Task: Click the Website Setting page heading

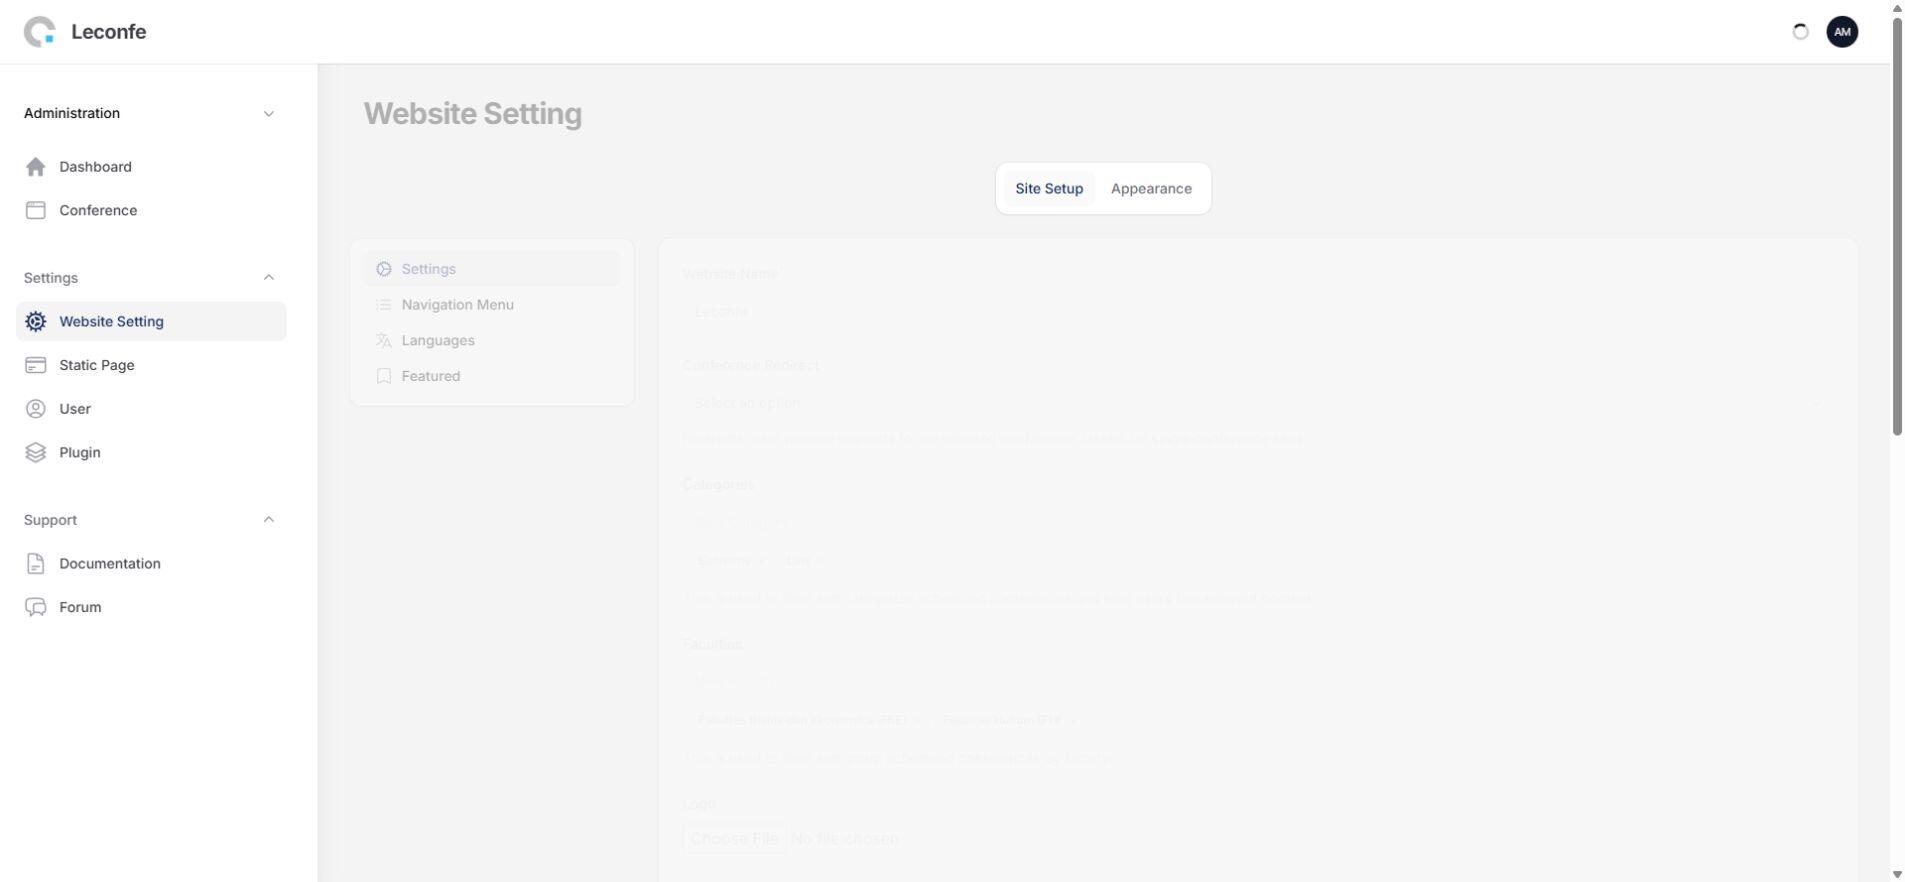Action: (473, 113)
